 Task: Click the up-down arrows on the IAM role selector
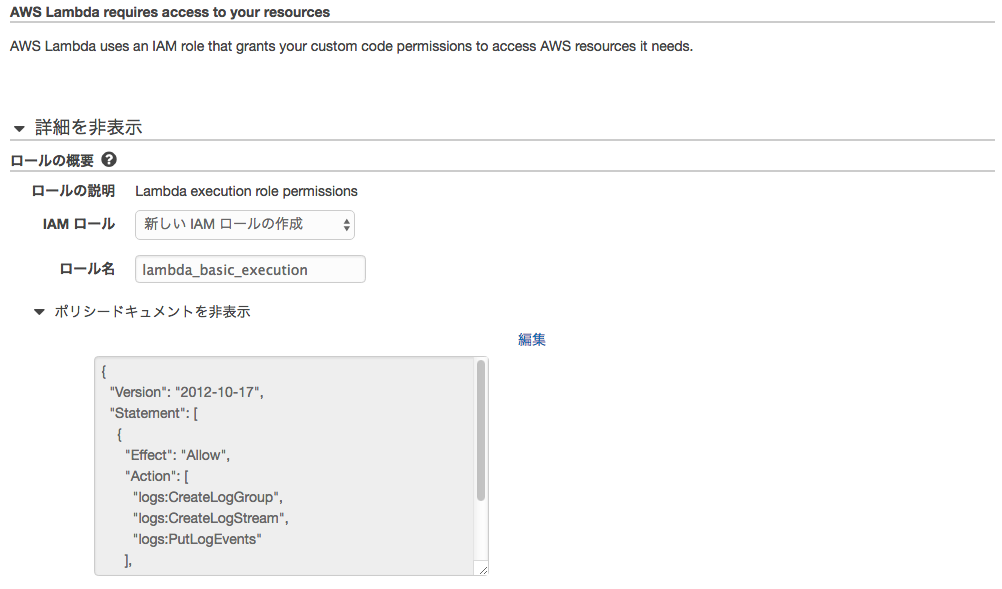click(347, 225)
